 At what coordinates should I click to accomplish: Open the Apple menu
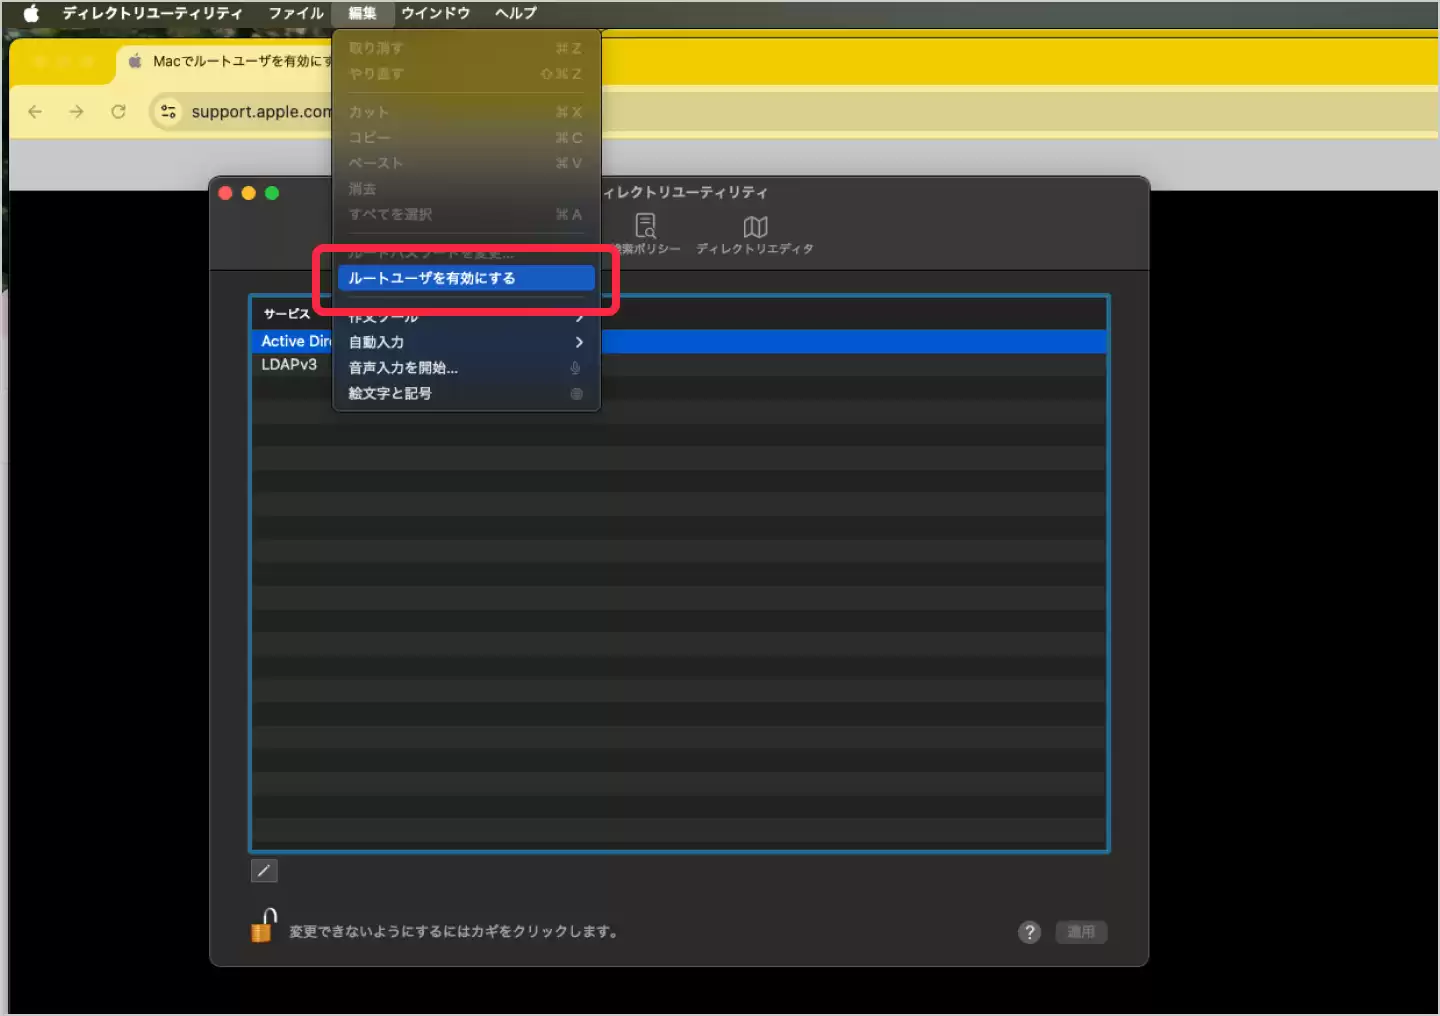click(31, 13)
